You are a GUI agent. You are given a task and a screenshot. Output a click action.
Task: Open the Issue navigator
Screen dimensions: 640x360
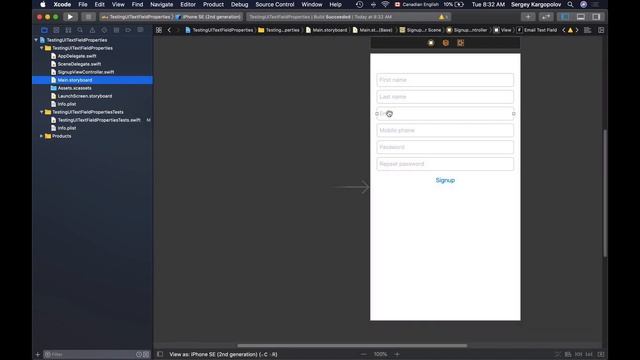(x=92, y=30)
